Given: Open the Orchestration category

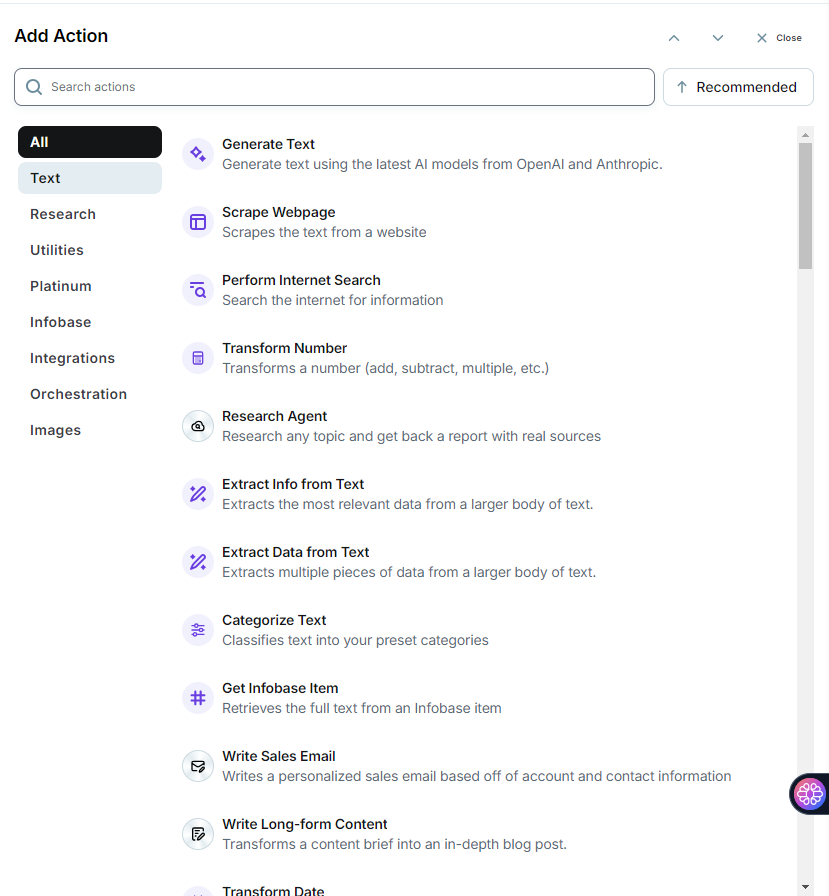Looking at the screenshot, I should [x=78, y=394].
